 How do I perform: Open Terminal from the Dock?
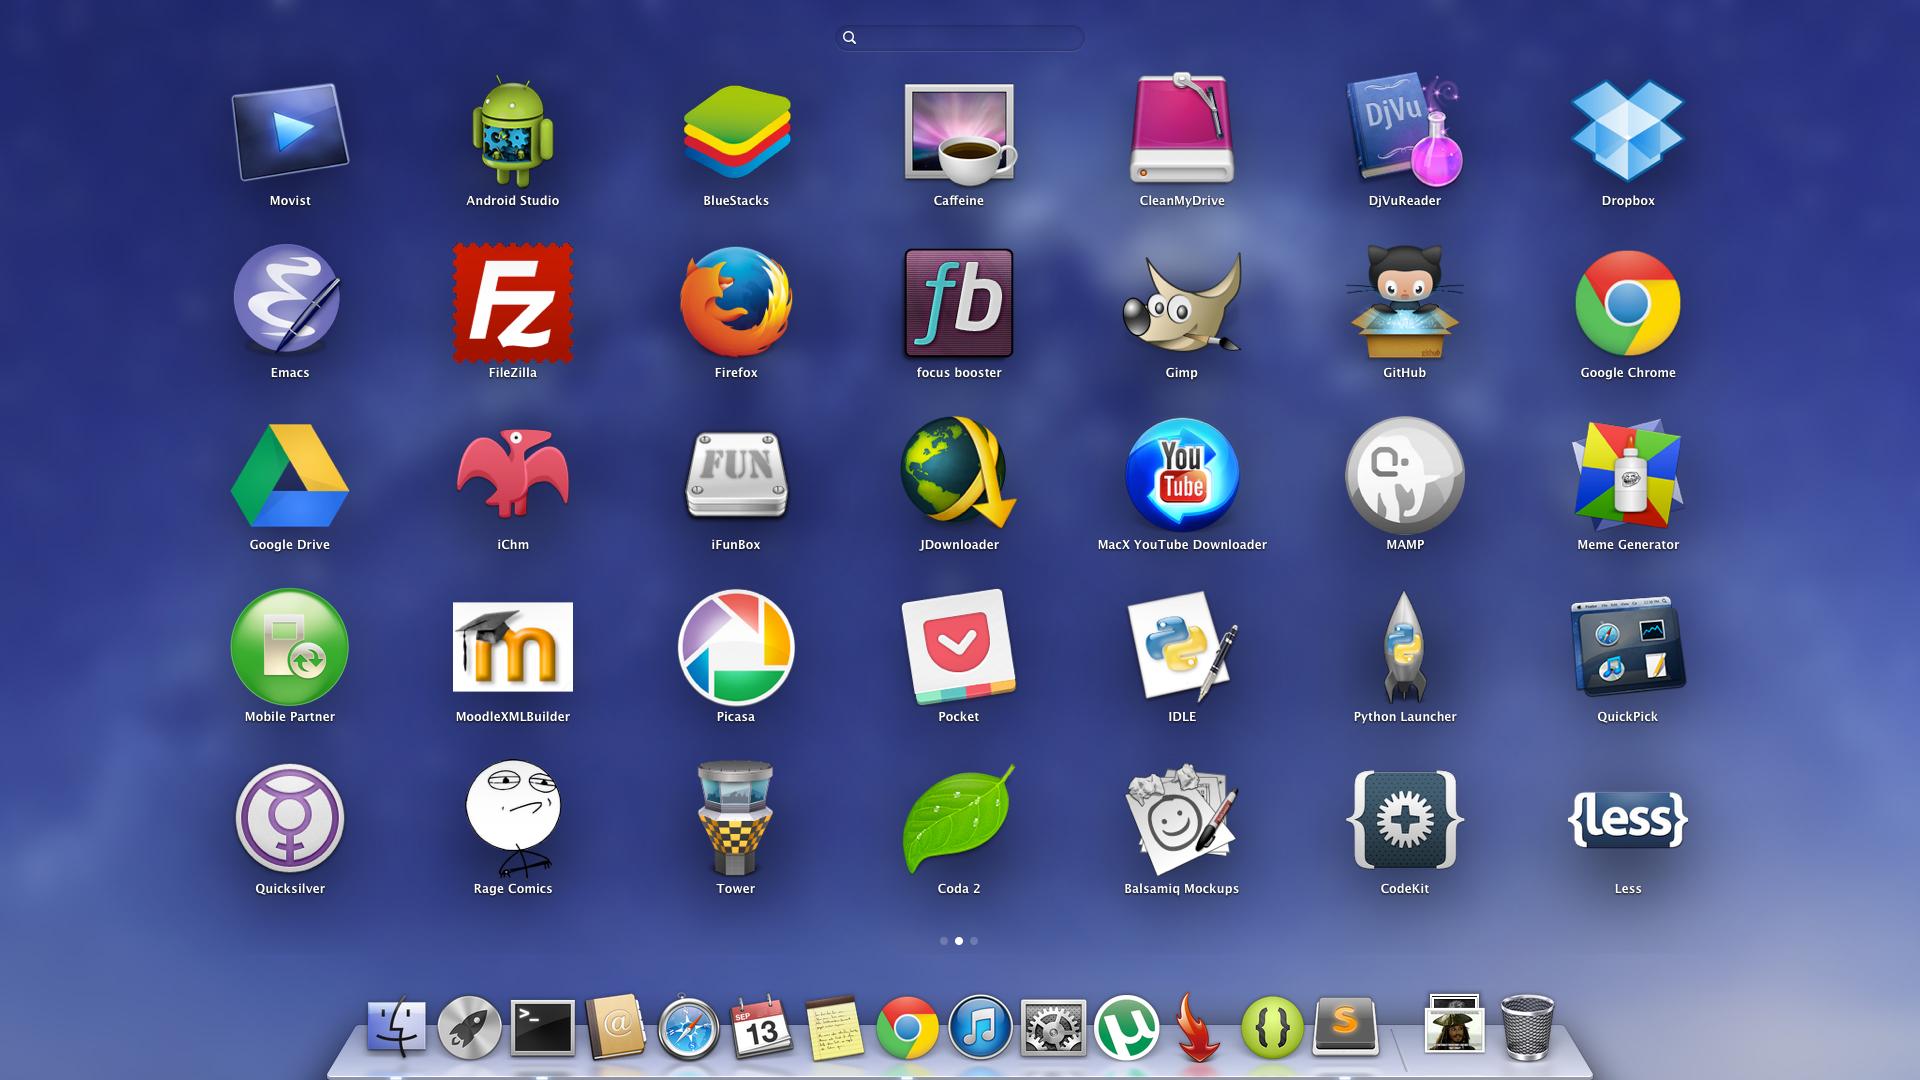[x=543, y=1028]
